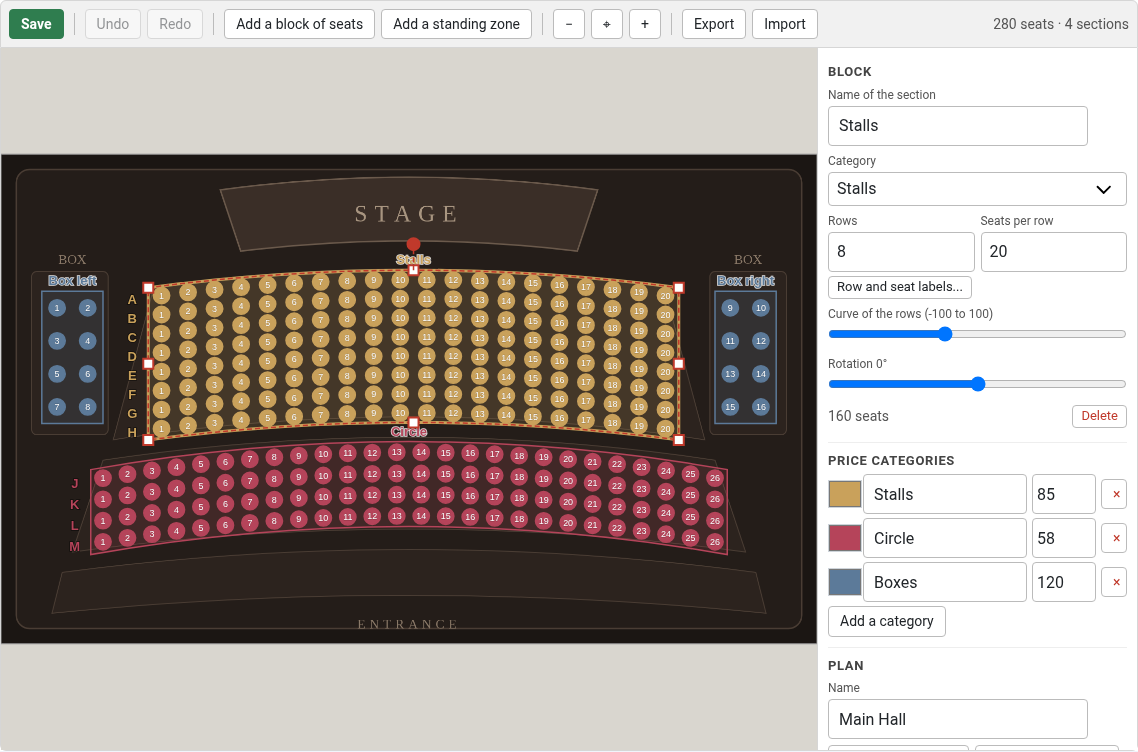Select seat 1 in Circle row M

pos(103,541)
